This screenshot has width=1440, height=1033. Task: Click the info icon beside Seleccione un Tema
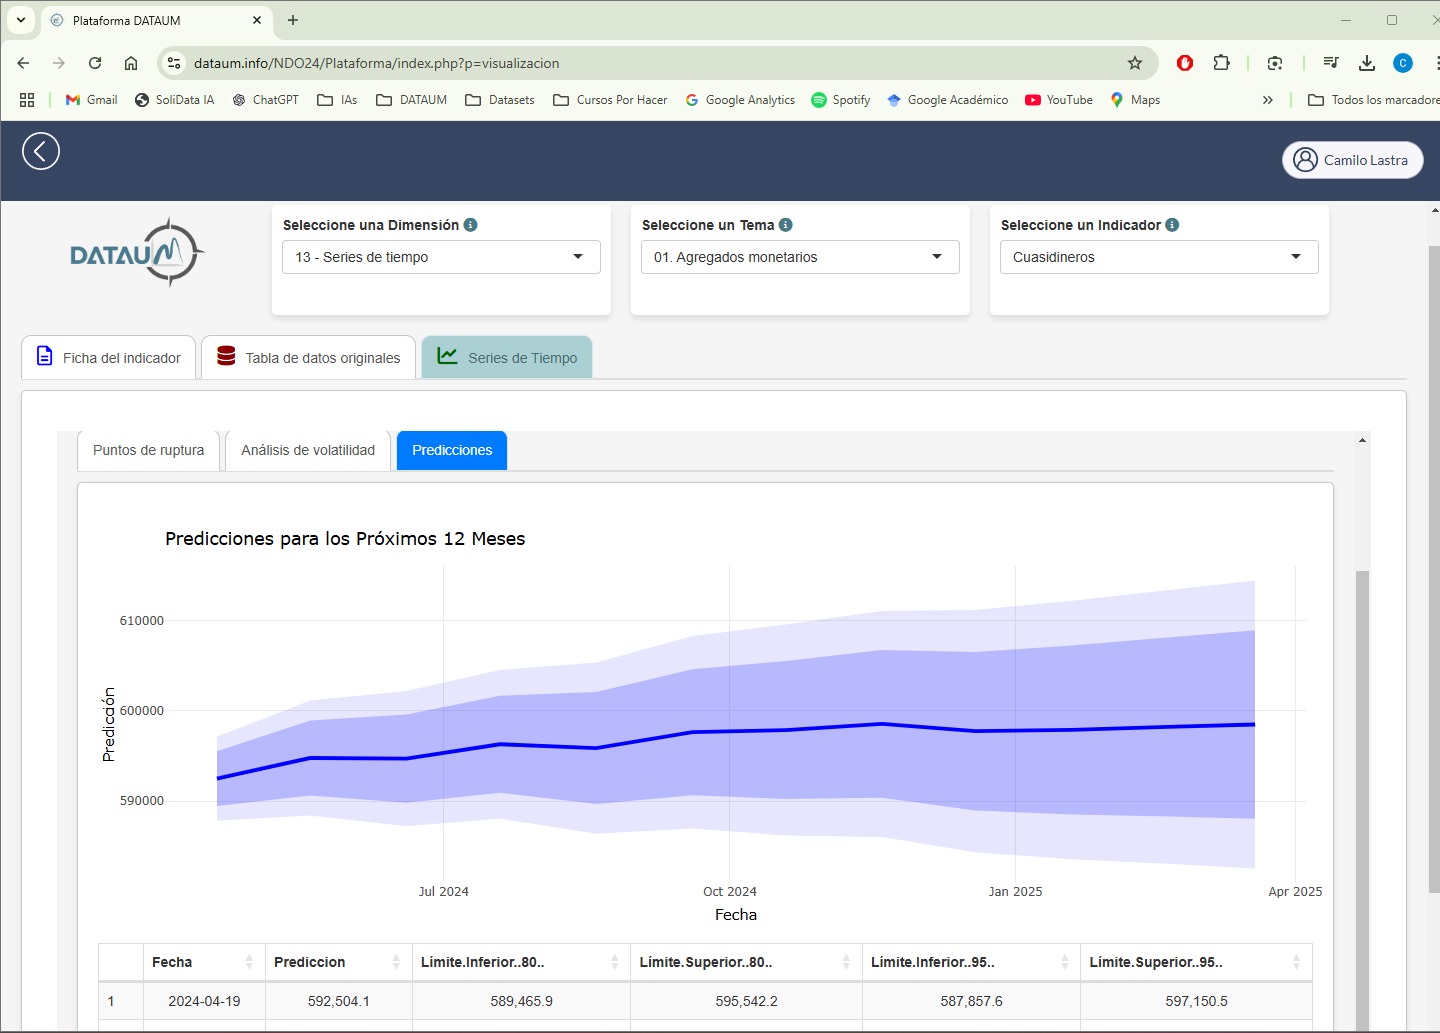pos(785,225)
